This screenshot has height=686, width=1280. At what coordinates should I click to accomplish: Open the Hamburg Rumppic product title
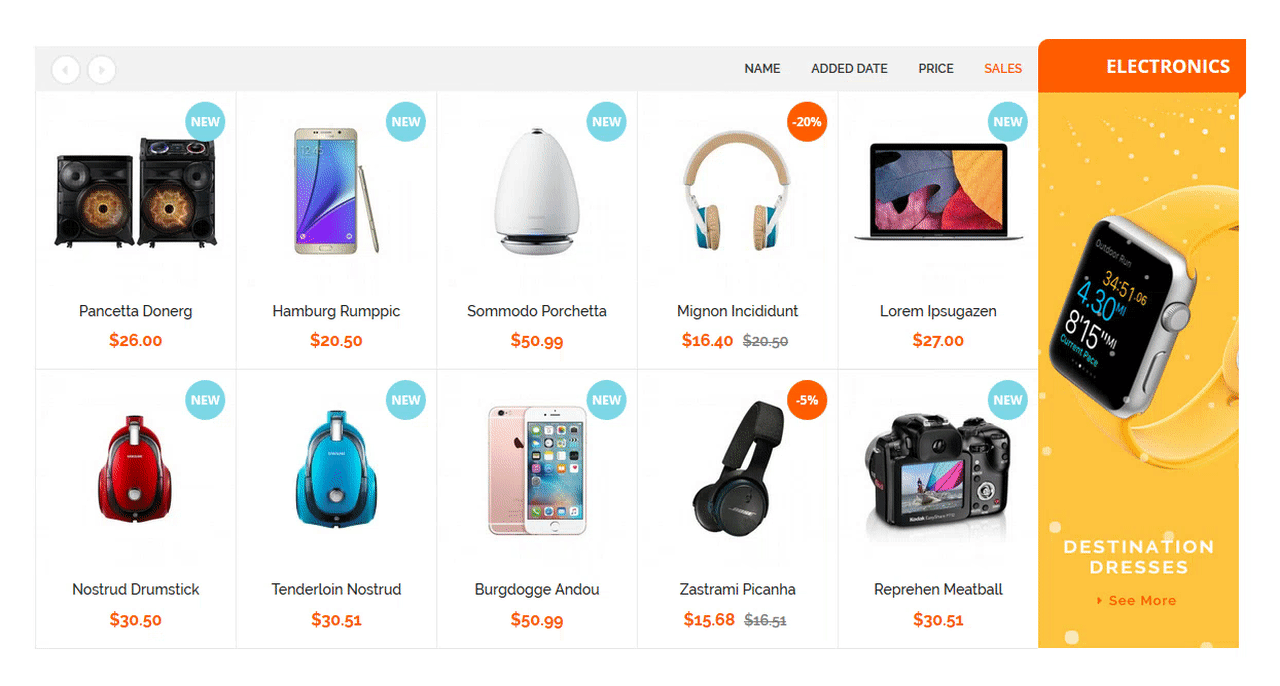coord(336,311)
